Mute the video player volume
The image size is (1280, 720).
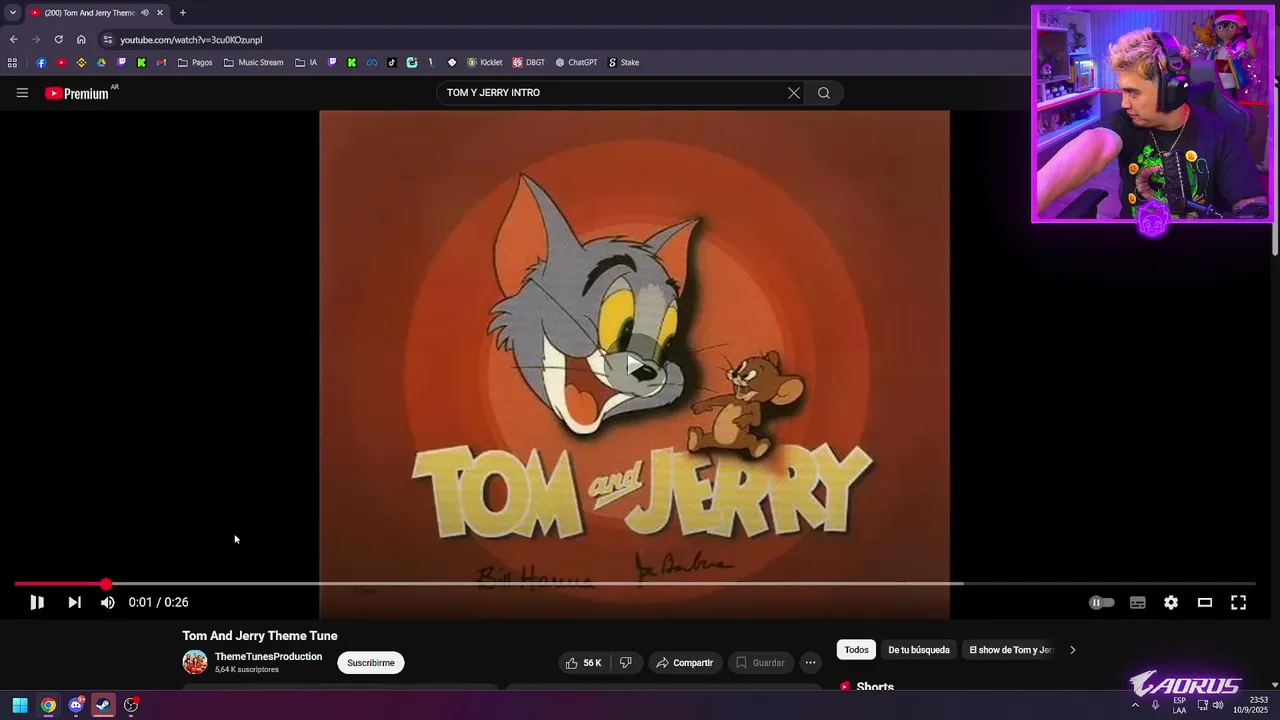coord(108,602)
